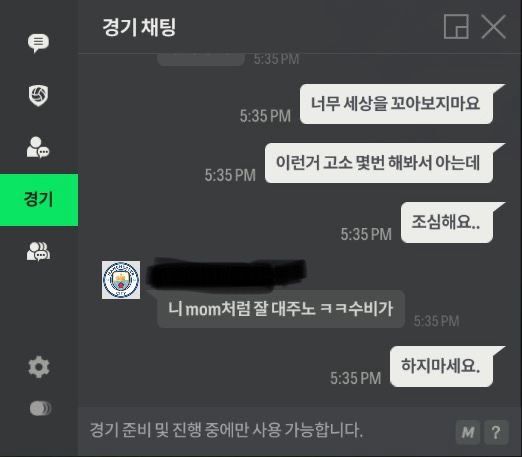The height and width of the screenshot is (457, 522).
Task: Select the green 경기 tab
Action: (39, 200)
